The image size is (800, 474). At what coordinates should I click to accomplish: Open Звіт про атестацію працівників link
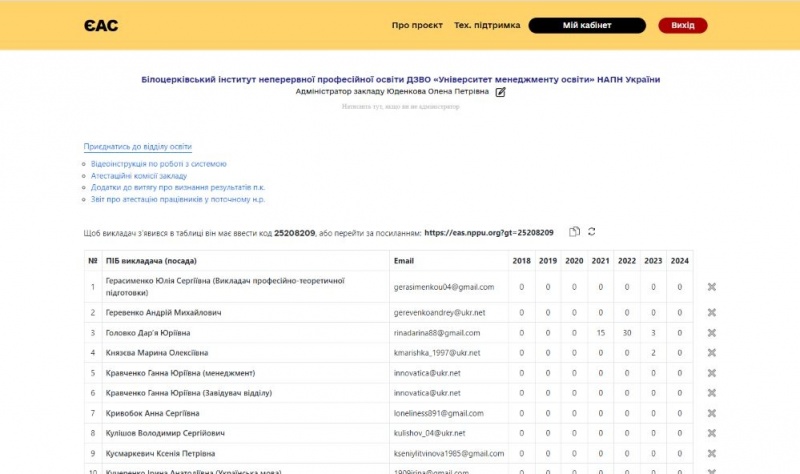point(177,200)
